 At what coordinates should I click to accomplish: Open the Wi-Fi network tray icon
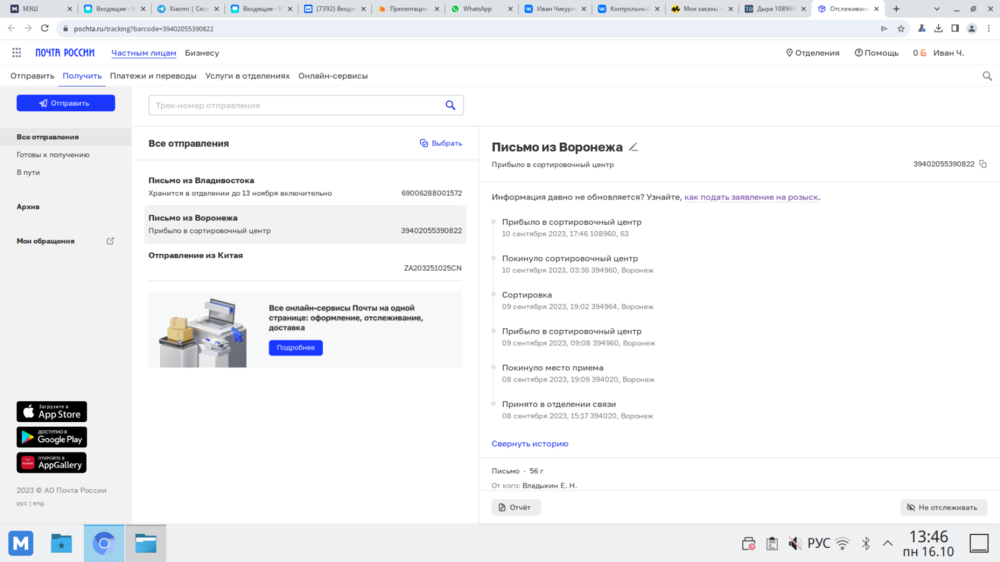pyautogui.click(x=842, y=544)
